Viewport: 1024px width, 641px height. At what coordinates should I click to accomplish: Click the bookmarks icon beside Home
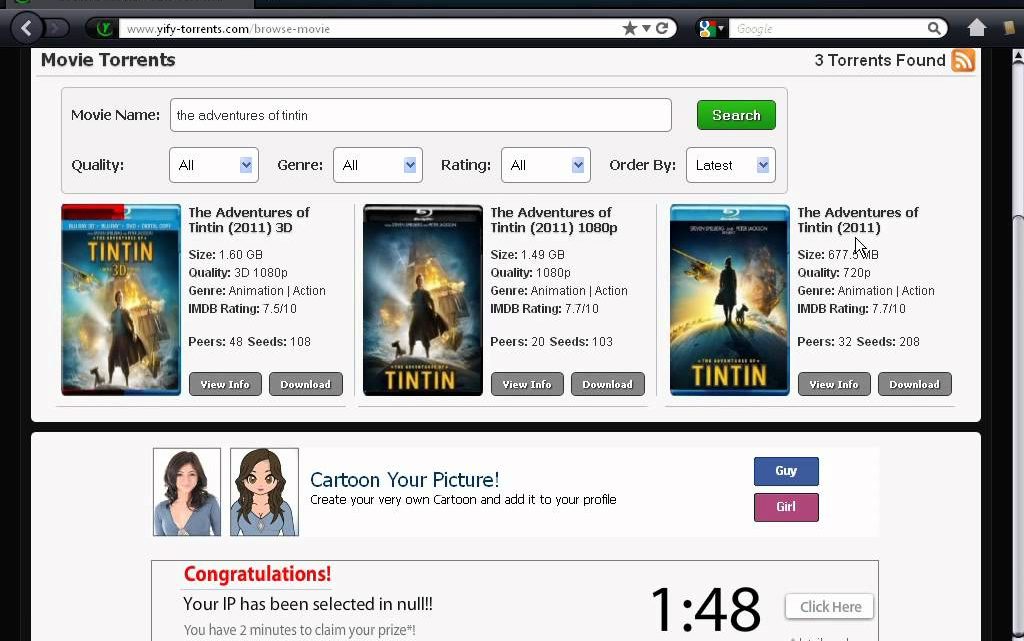(1010, 27)
